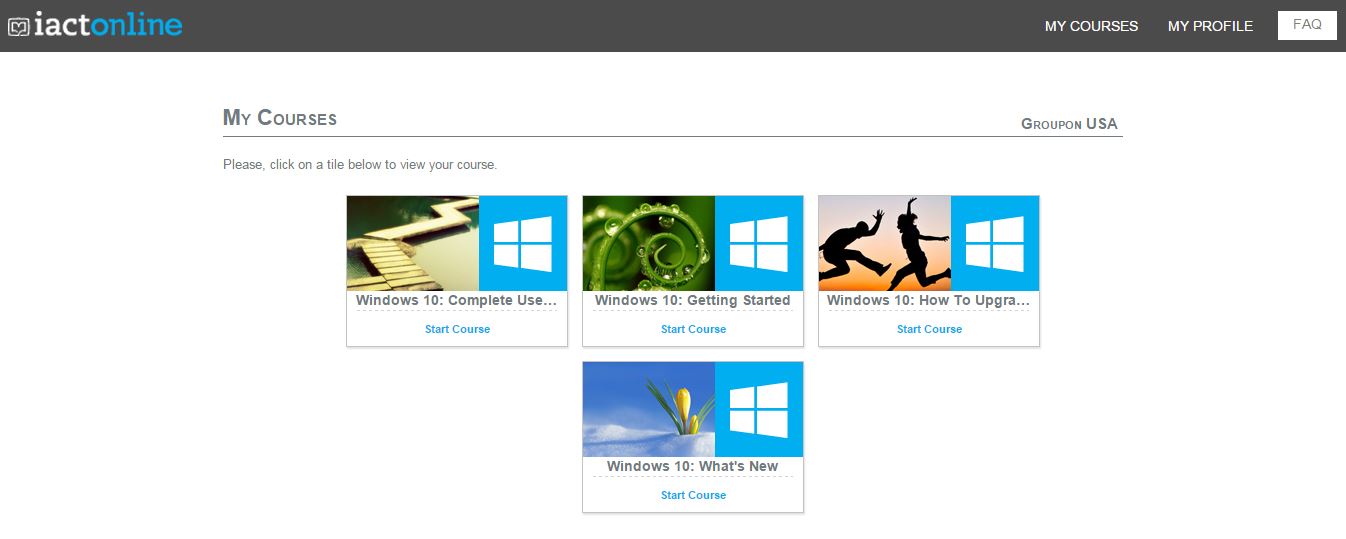Screen dimensions: 1346x539
Task: Open the FAQ button
Action: (x=1307, y=25)
